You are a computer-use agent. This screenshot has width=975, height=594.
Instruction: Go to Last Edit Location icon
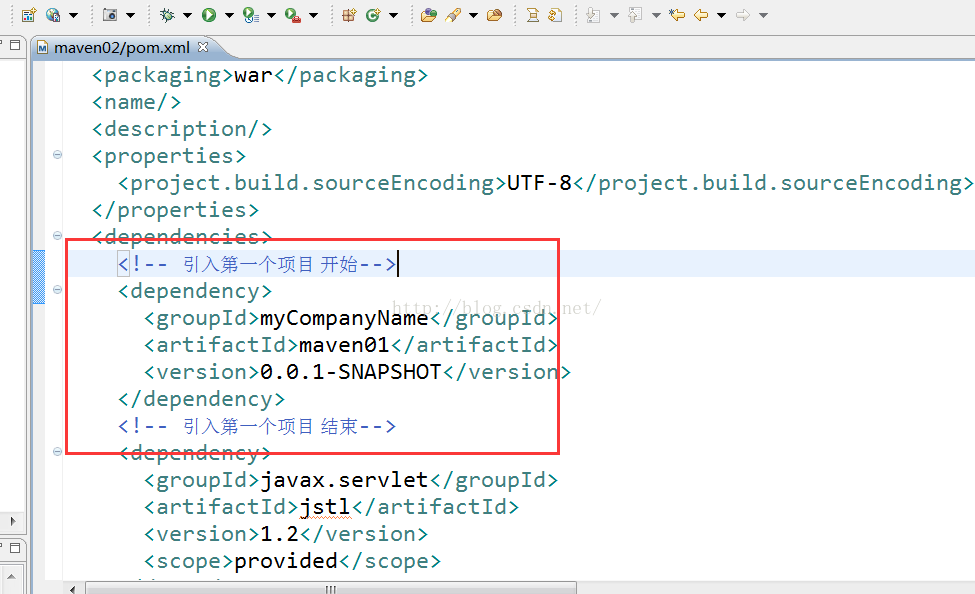click(677, 15)
